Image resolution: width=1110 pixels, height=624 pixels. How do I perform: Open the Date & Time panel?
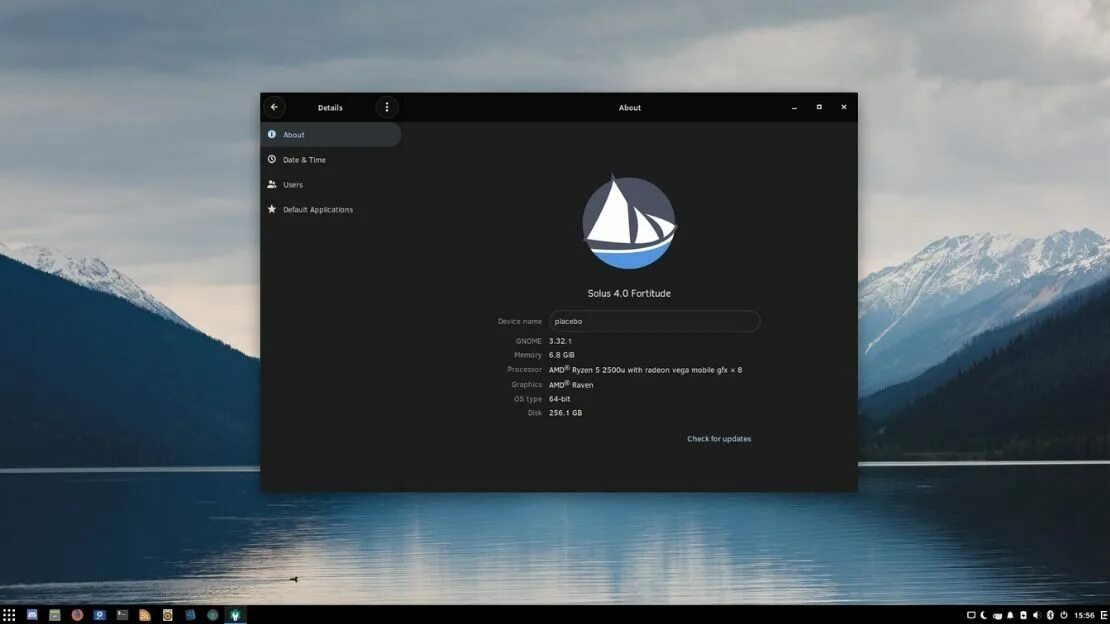331,159
